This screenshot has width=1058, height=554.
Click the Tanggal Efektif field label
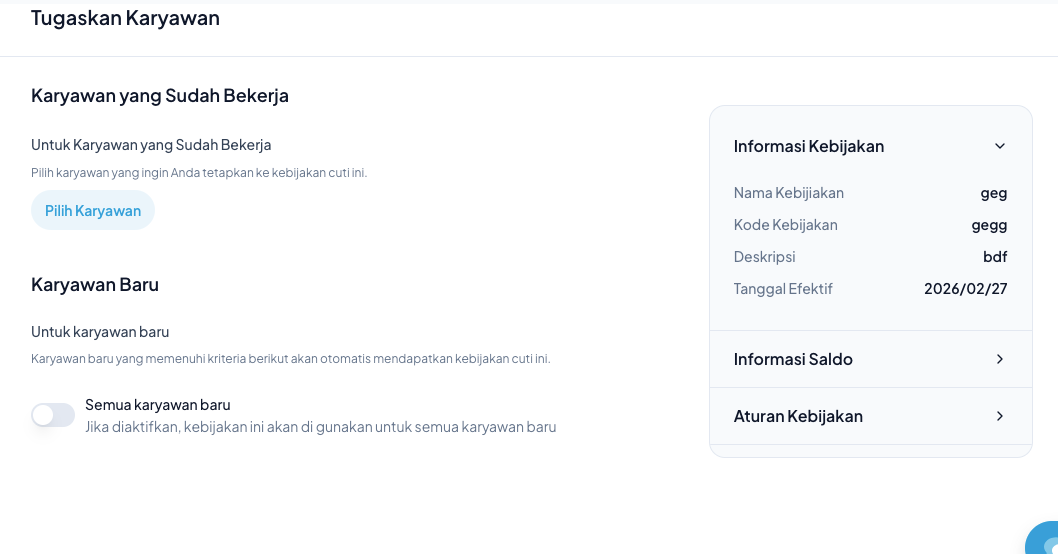pos(783,289)
